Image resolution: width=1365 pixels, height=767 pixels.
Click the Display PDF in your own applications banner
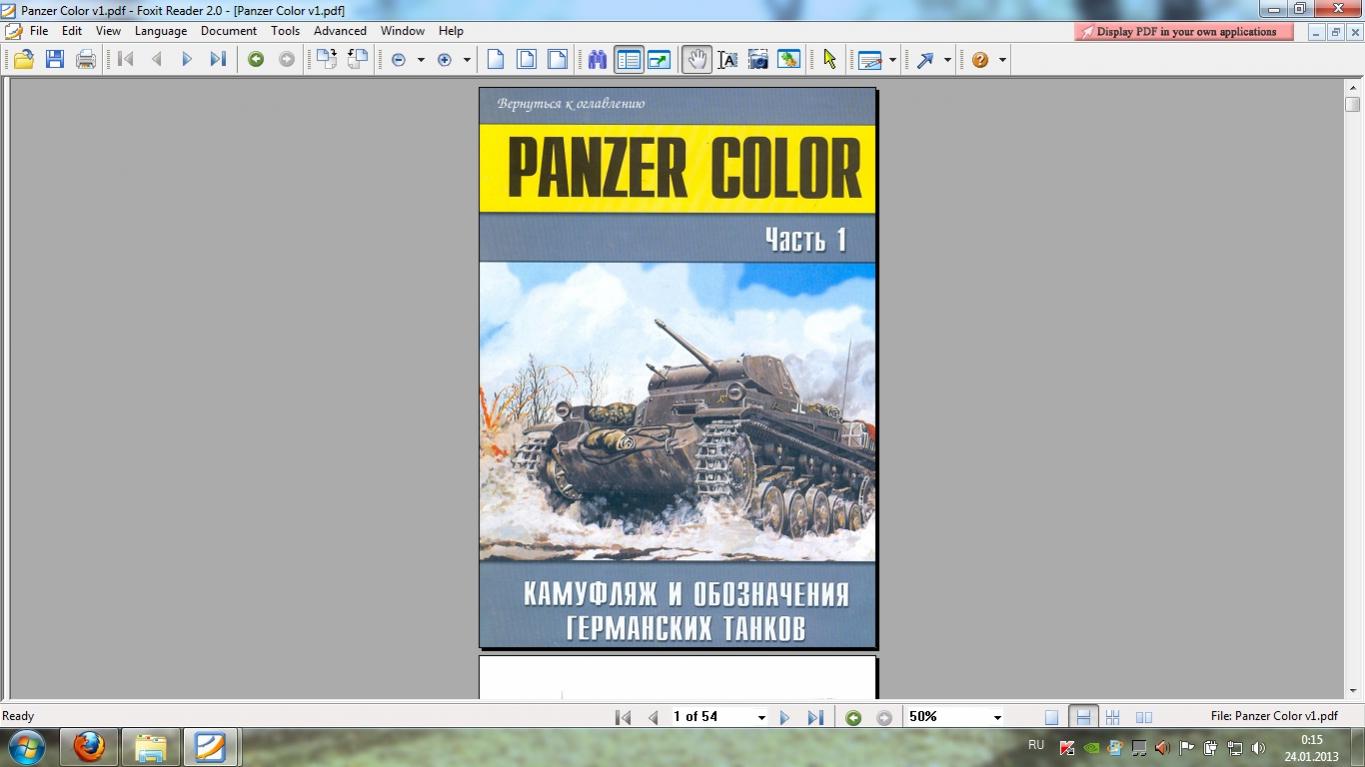coord(1184,32)
